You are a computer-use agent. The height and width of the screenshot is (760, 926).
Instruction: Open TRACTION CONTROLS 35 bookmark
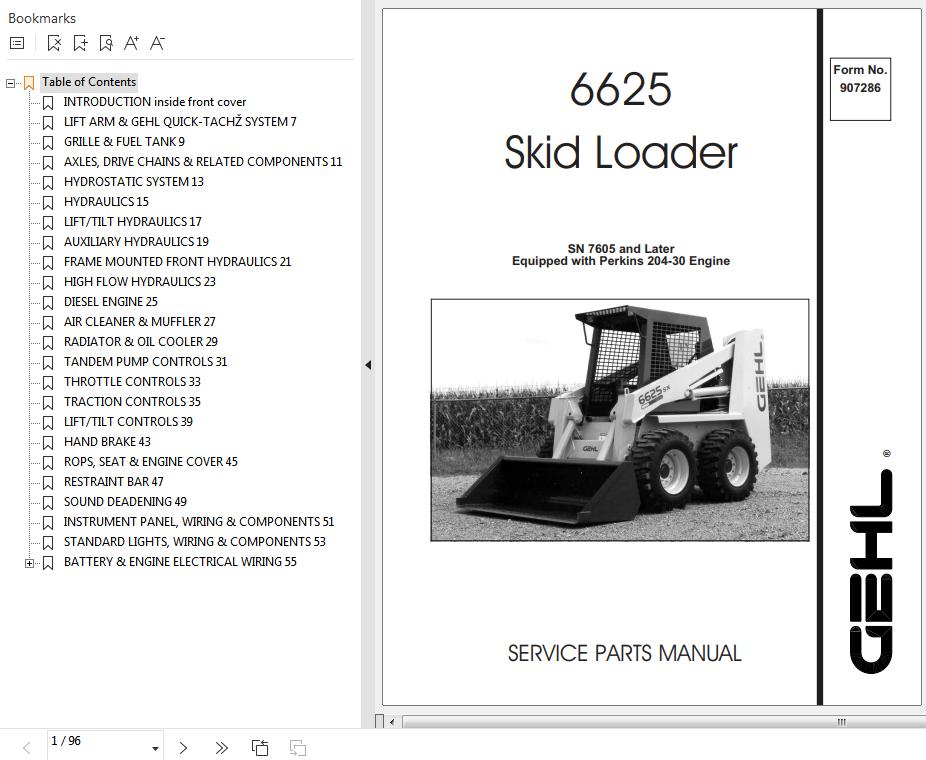click(x=132, y=402)
